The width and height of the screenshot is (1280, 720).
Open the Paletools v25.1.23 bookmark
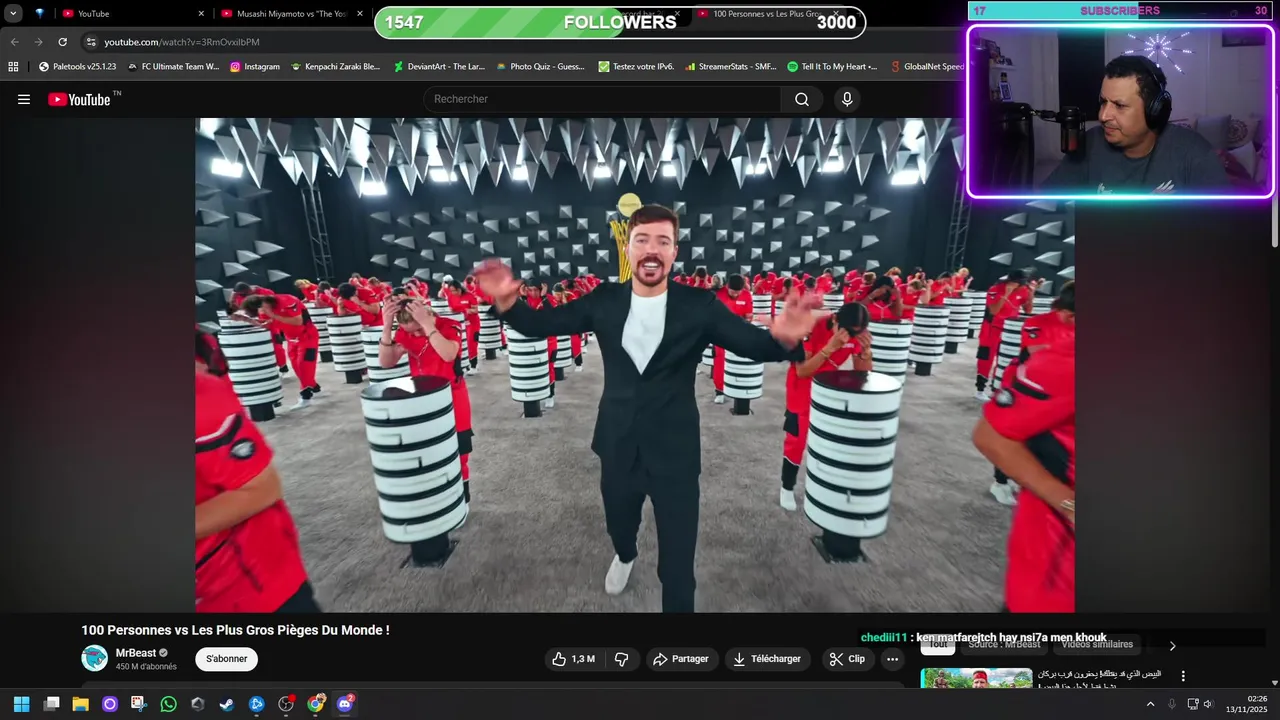77,67
